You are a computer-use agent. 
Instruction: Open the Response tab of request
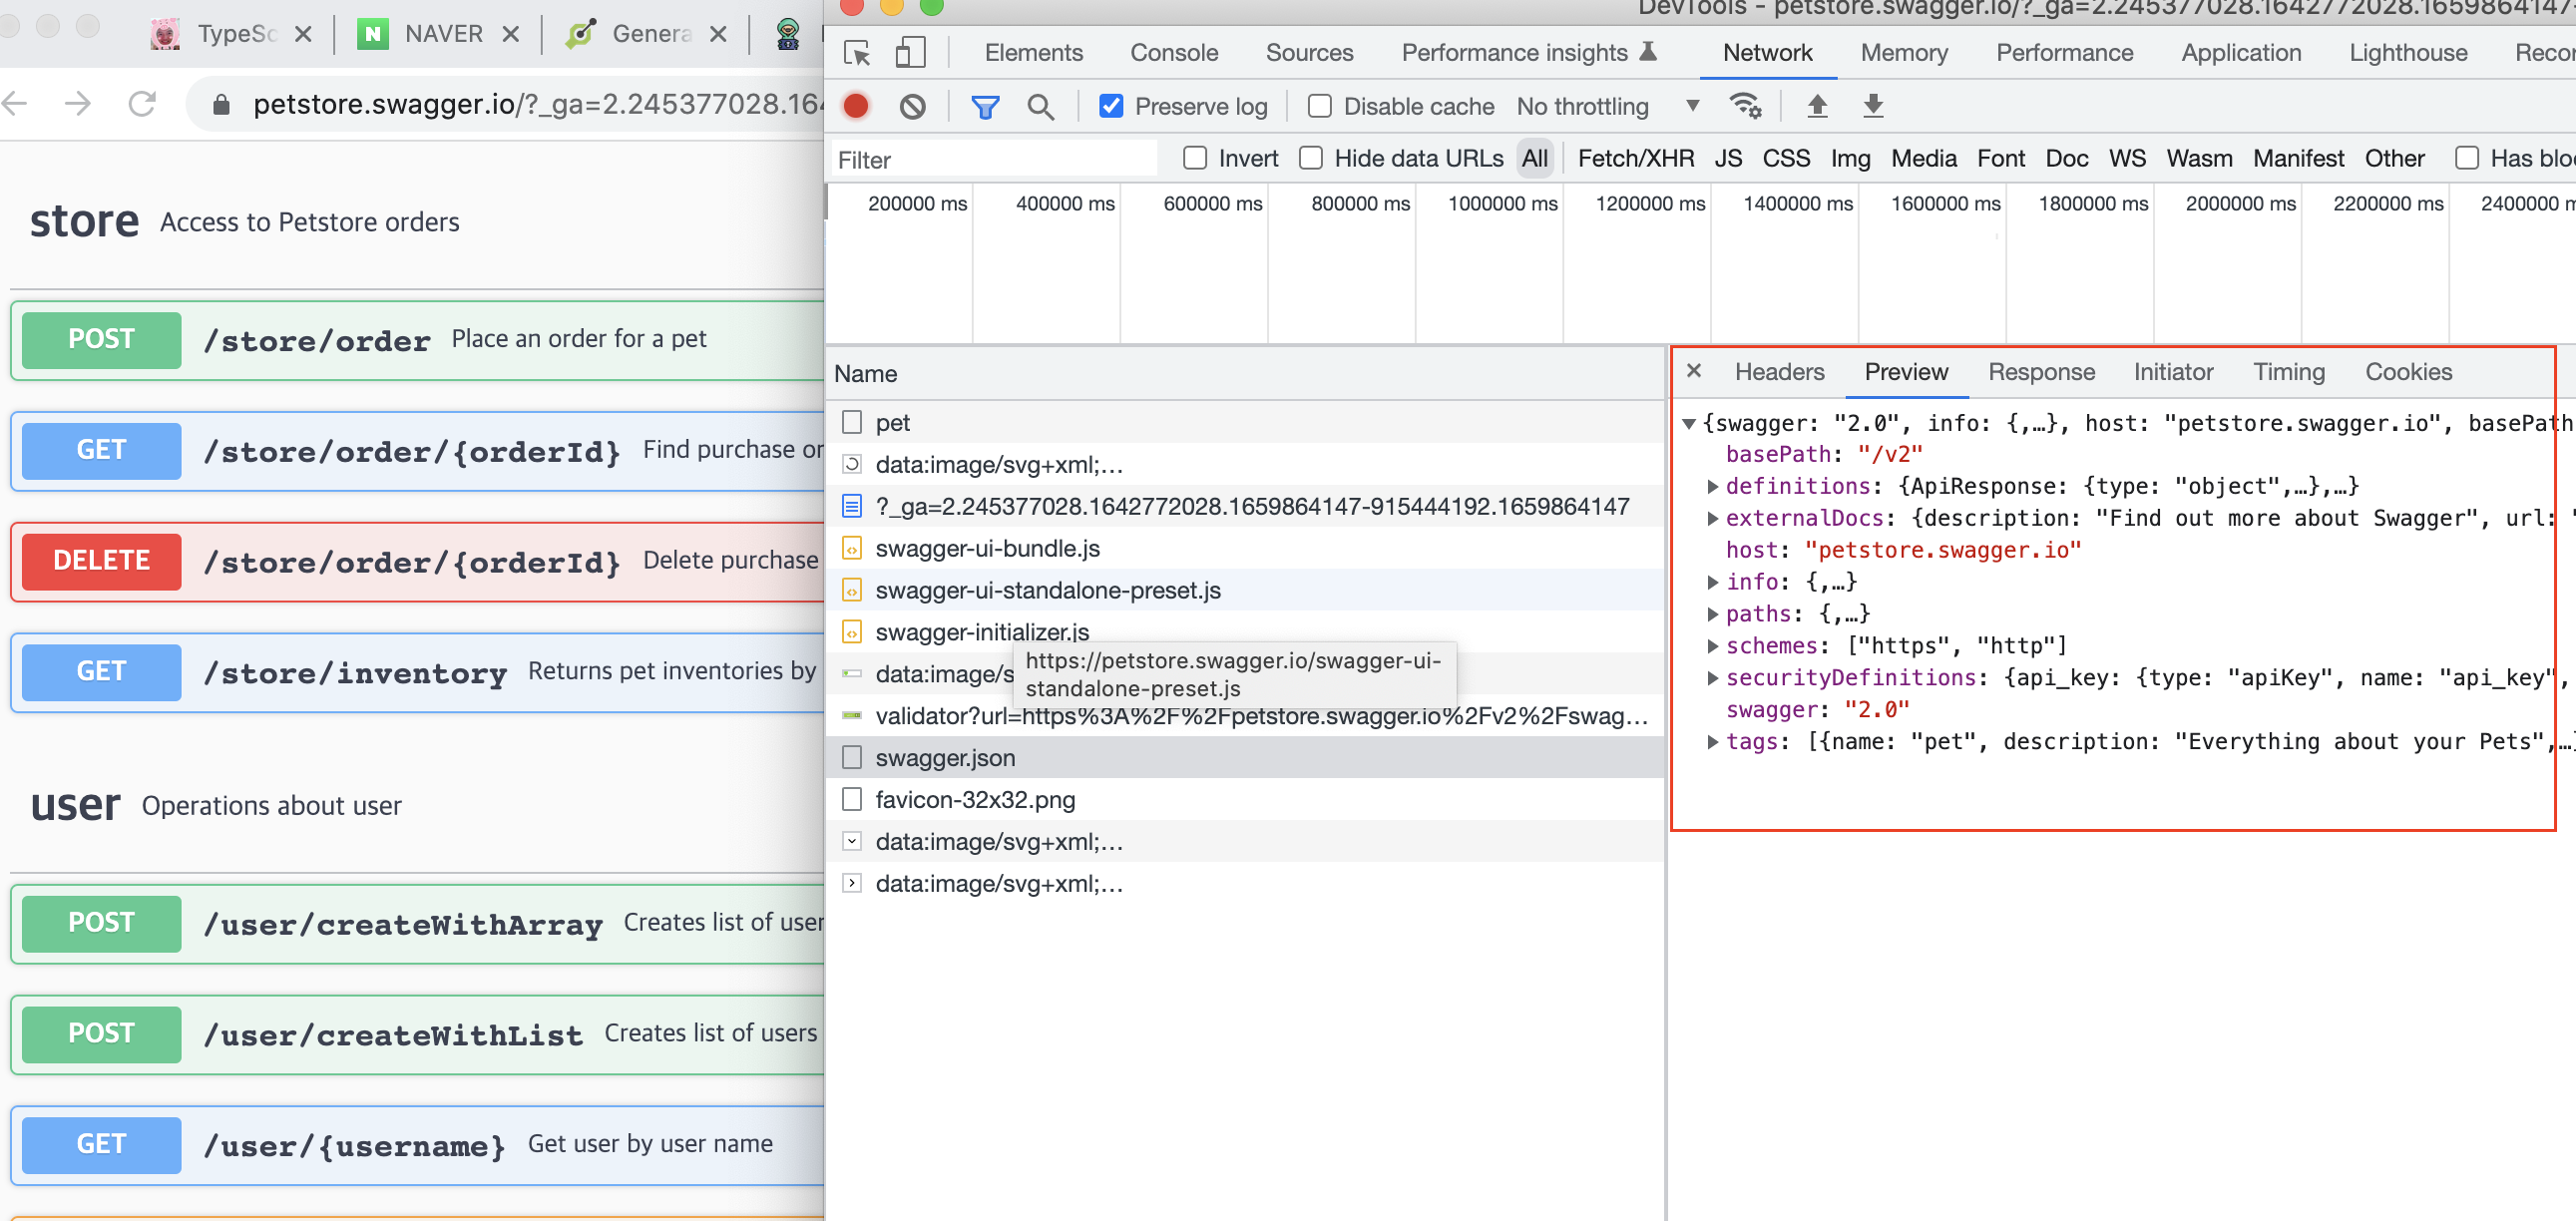click(2040, 372)
